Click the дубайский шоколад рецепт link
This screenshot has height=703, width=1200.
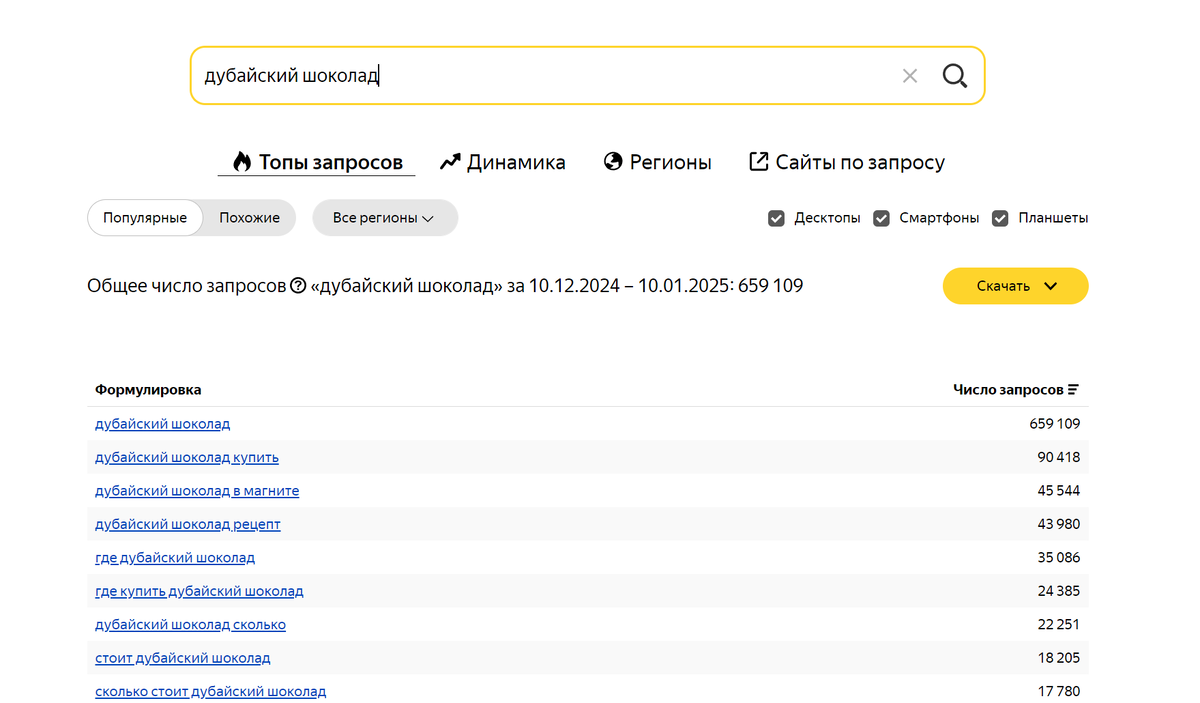(x=188, y=524)
